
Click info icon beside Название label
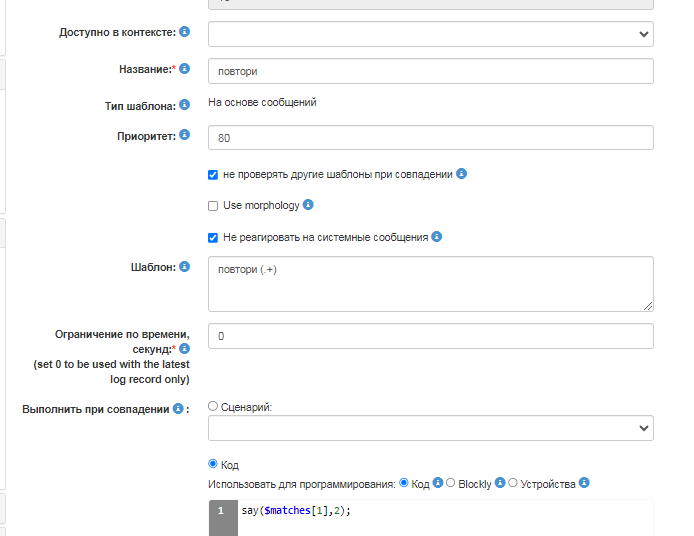[x=185, y=69]
